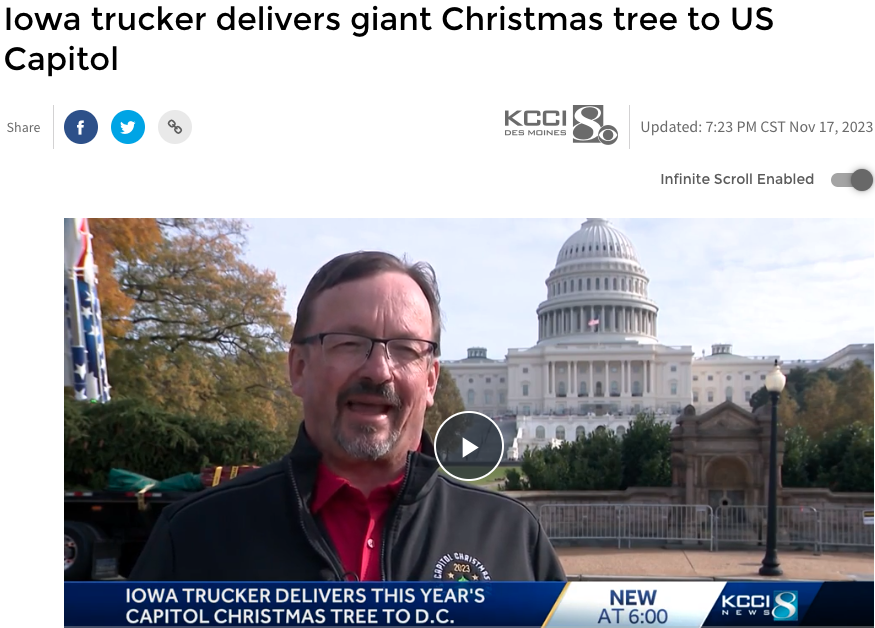
Task: Click the DES MOINES text under KCCI
Action: click(535, 133)
